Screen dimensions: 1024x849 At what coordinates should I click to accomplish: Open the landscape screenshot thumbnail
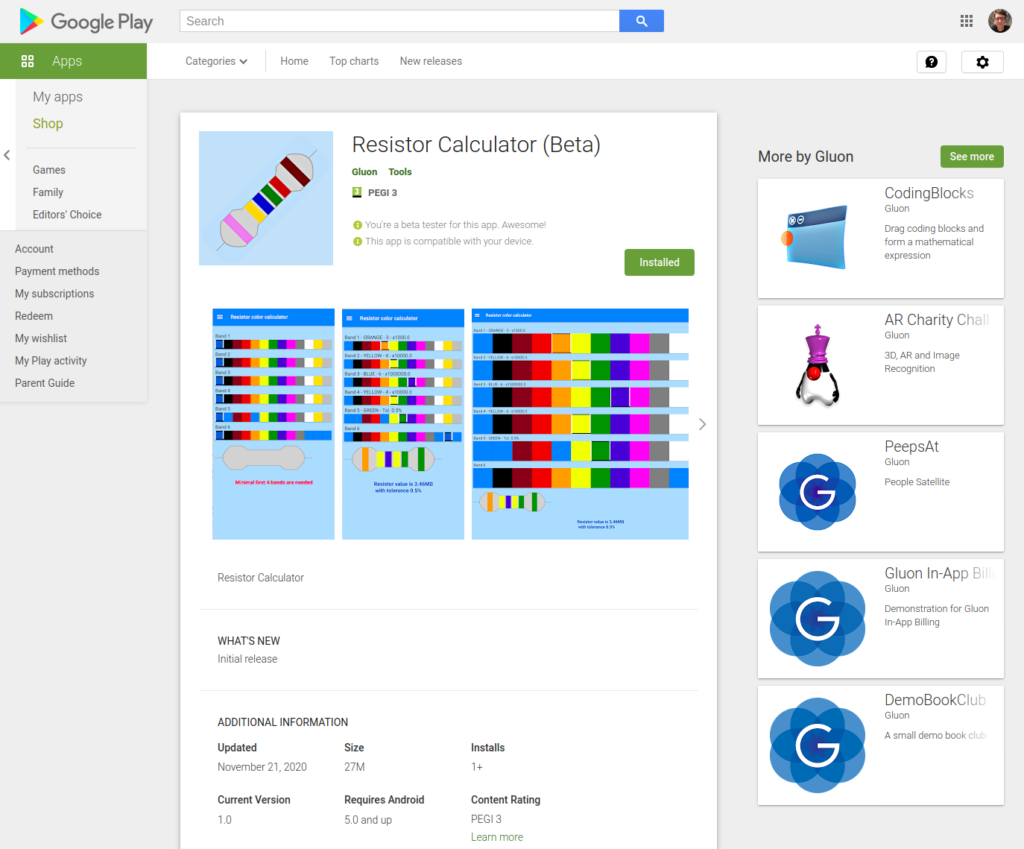pos(580,424)
